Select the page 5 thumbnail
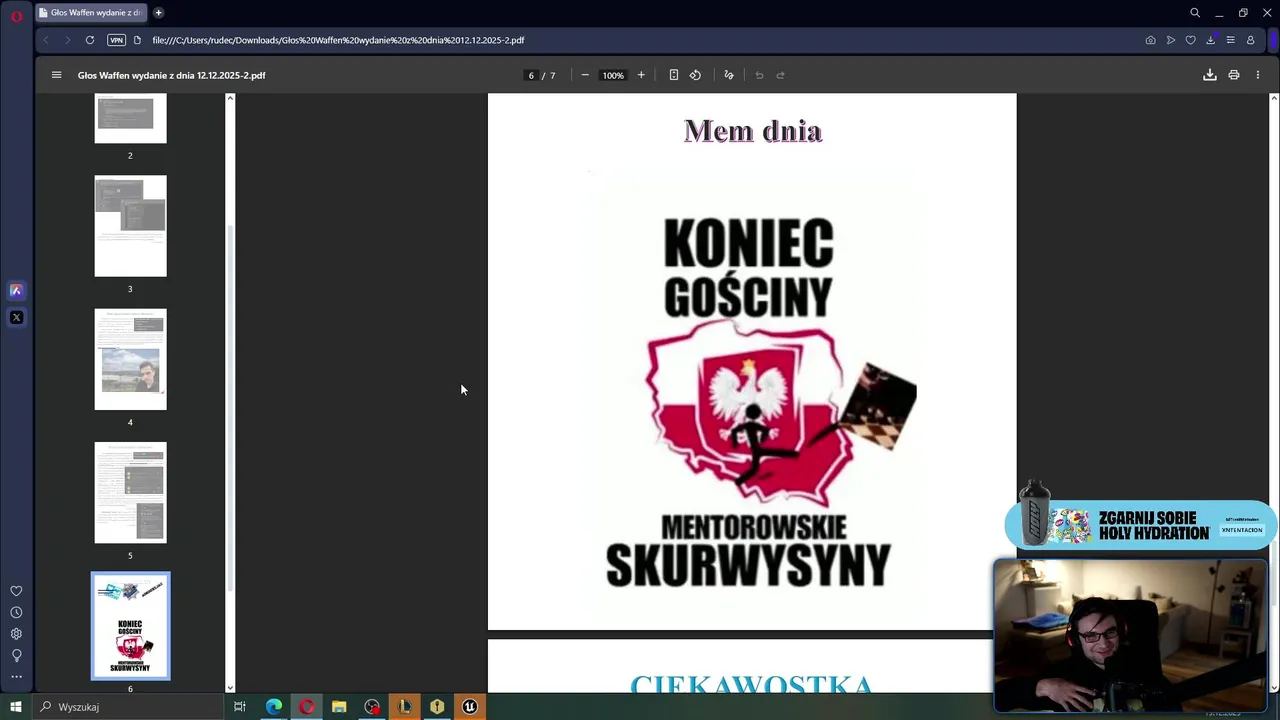This screenshot has width=1280, height=720. tap(130, 492)
